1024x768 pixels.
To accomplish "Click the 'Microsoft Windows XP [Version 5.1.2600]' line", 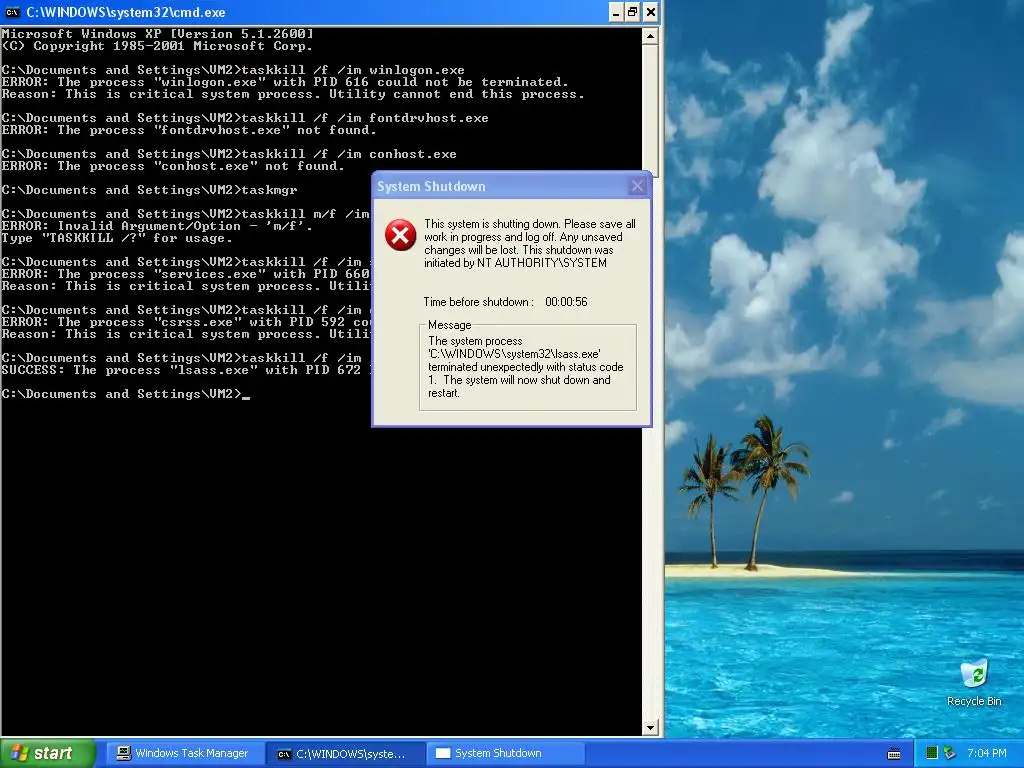I will tap(157, 34).
